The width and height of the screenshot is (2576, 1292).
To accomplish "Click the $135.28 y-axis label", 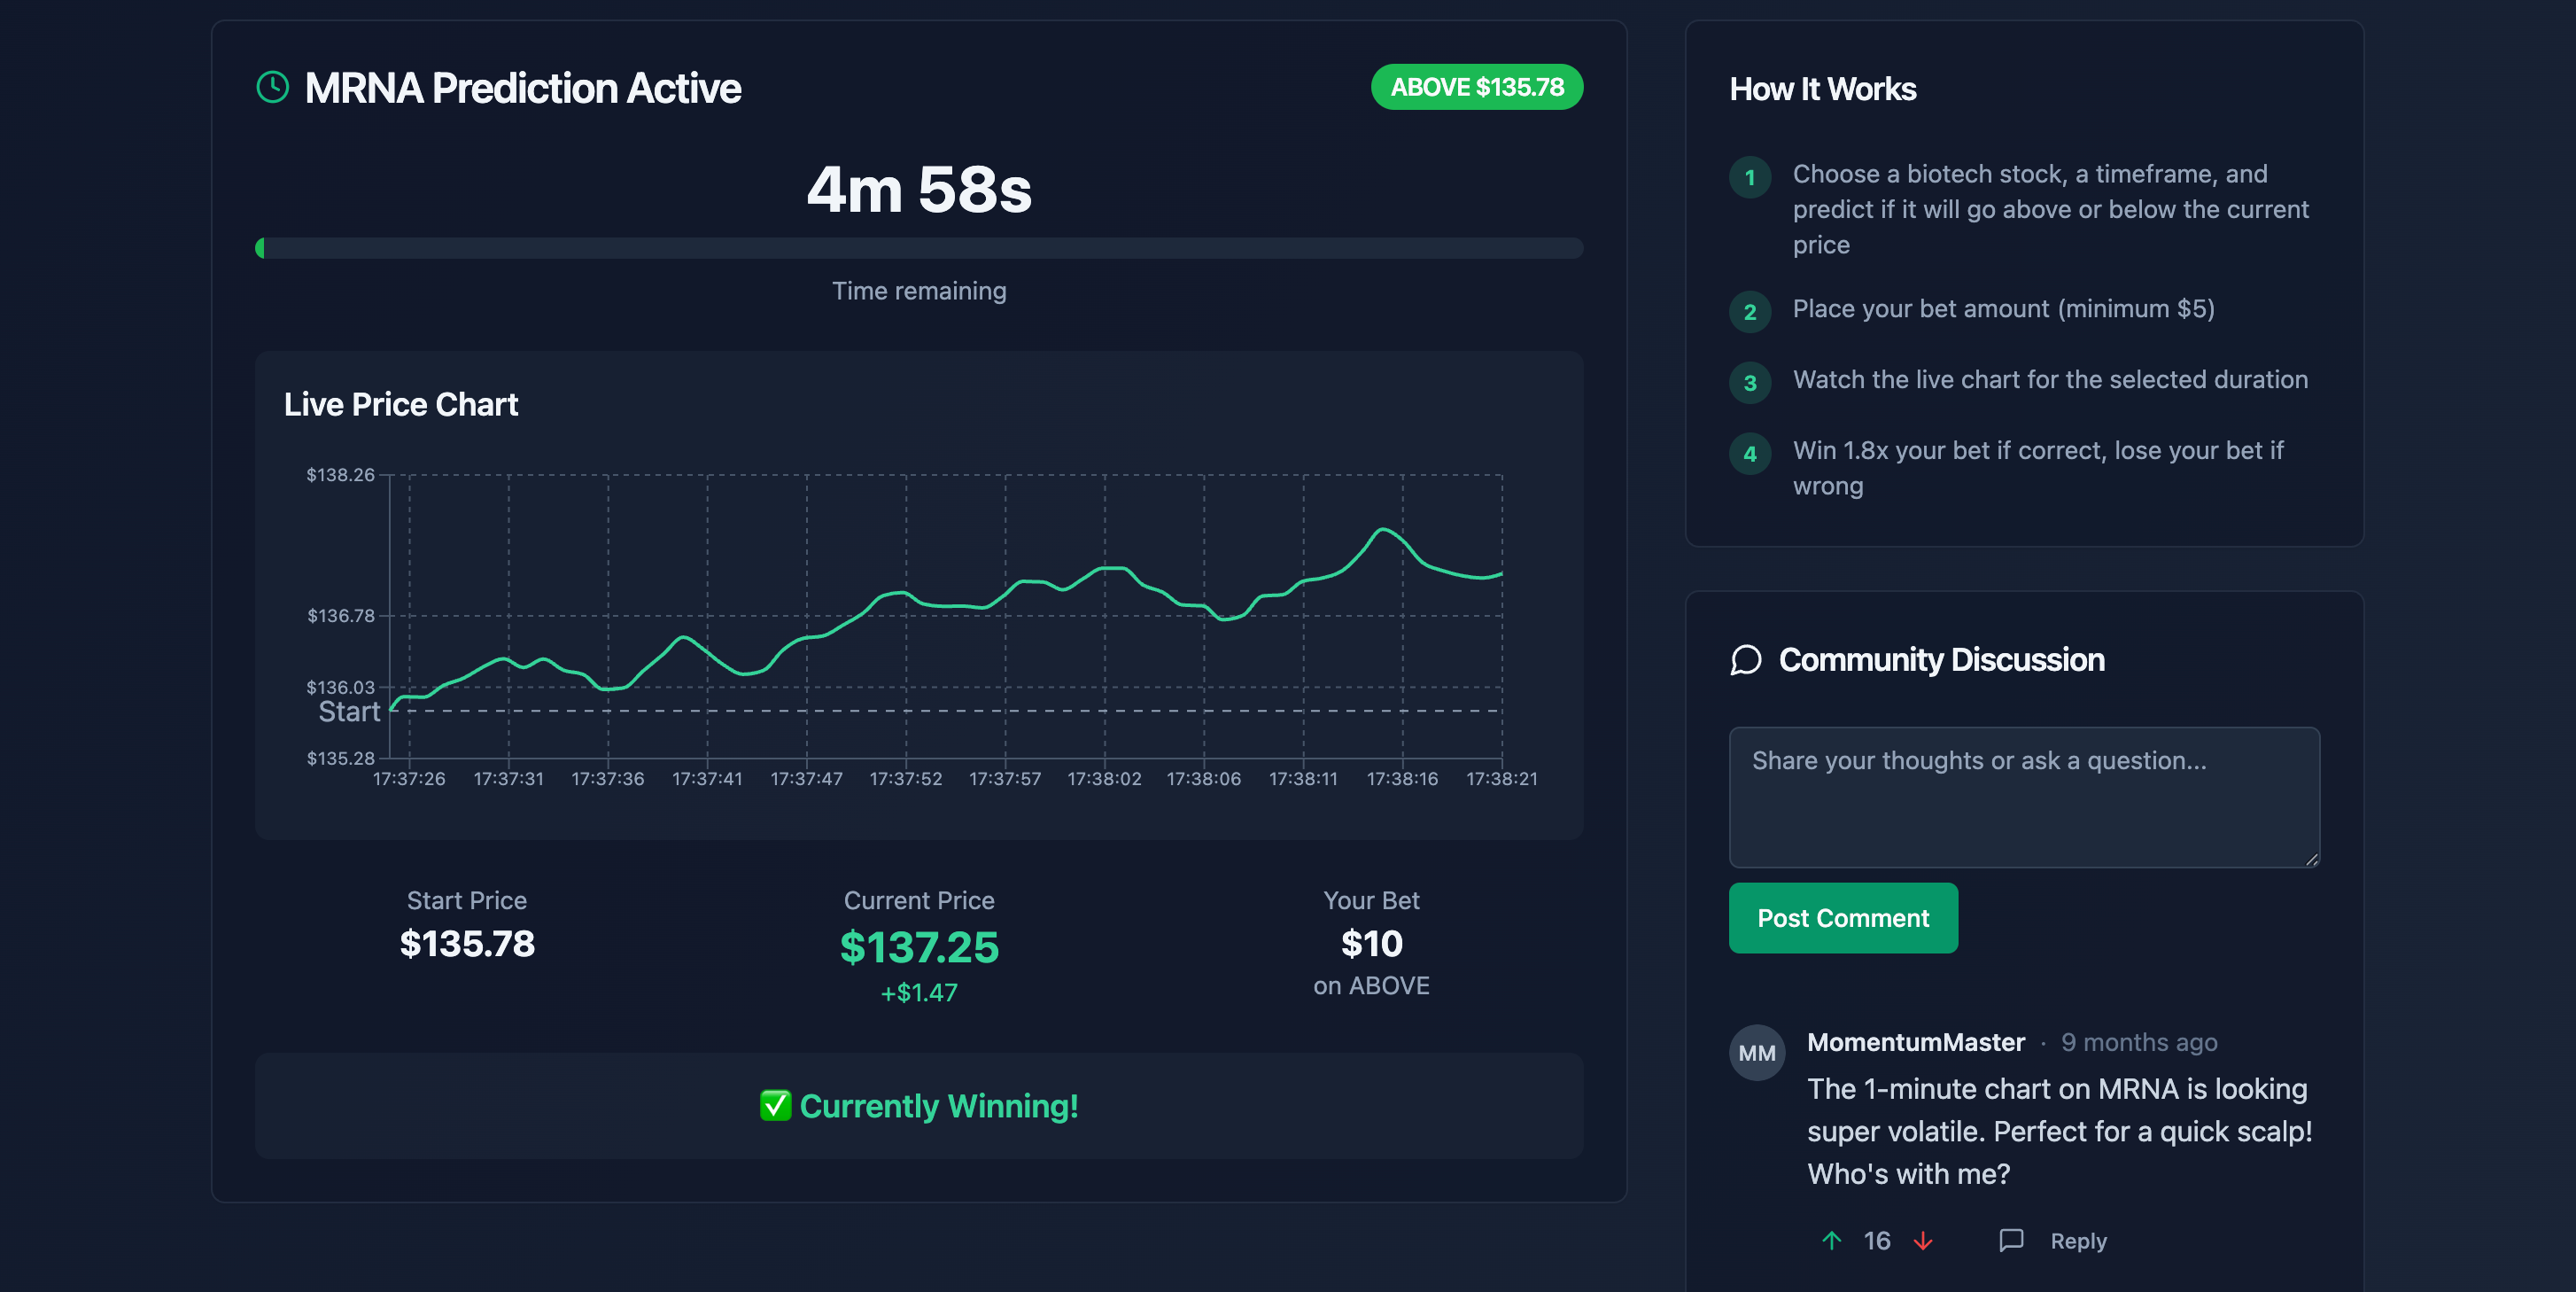I will [x=340, y=758].
